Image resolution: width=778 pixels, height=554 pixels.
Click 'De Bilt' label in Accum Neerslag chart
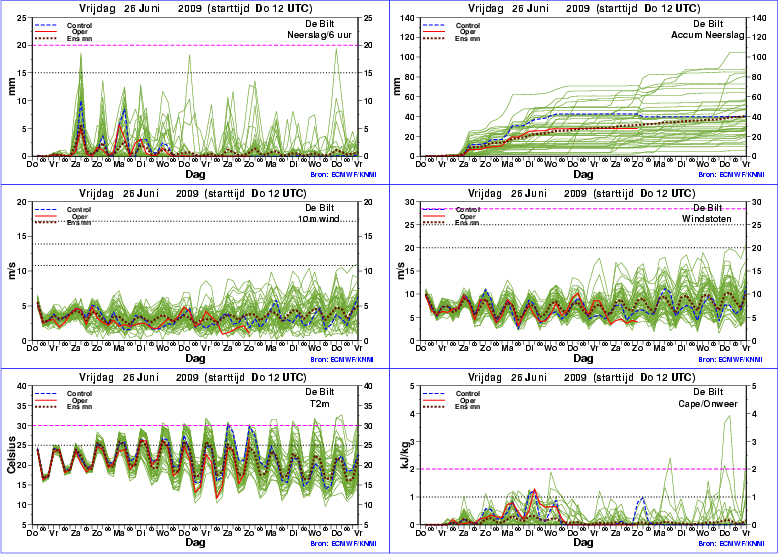coord(708,24)
